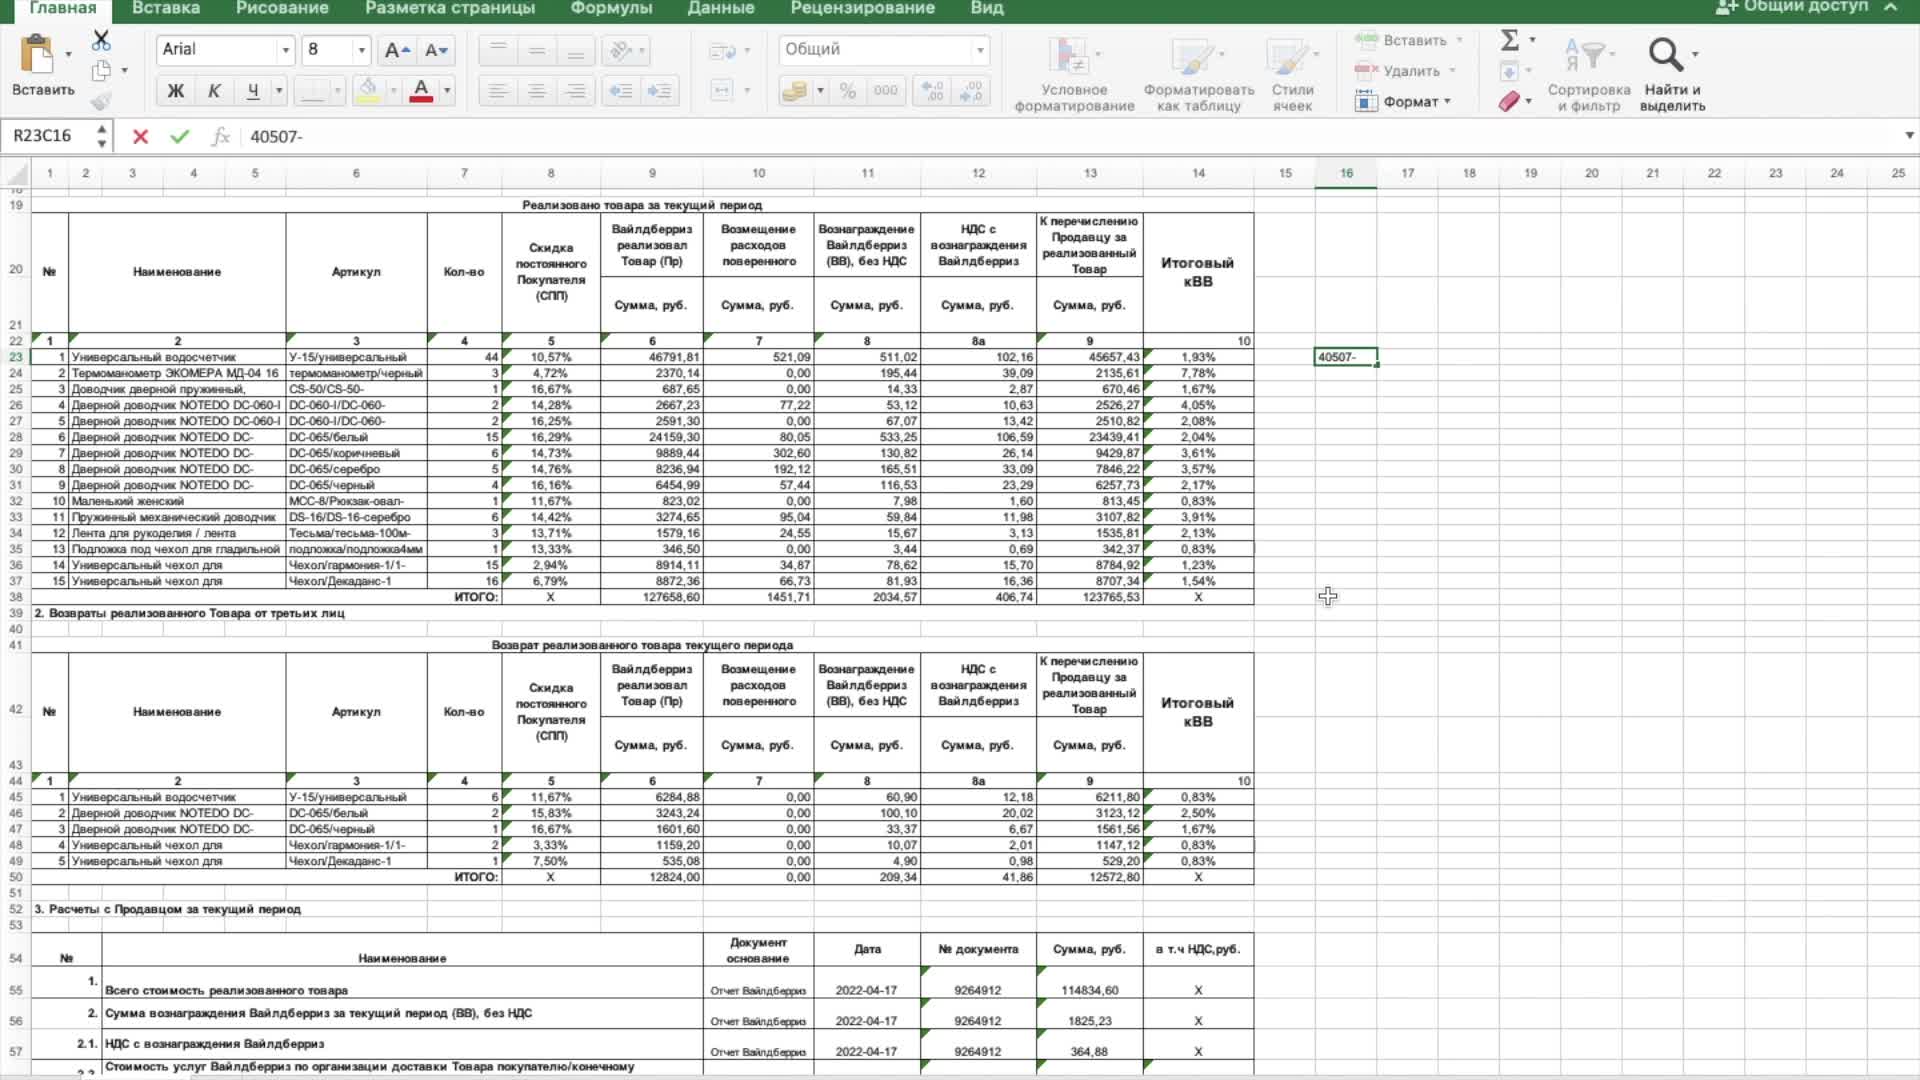Click the Cut scissors icon
The width and height of the screenshot is (1920, 1080).
click(x=101, y=41)
